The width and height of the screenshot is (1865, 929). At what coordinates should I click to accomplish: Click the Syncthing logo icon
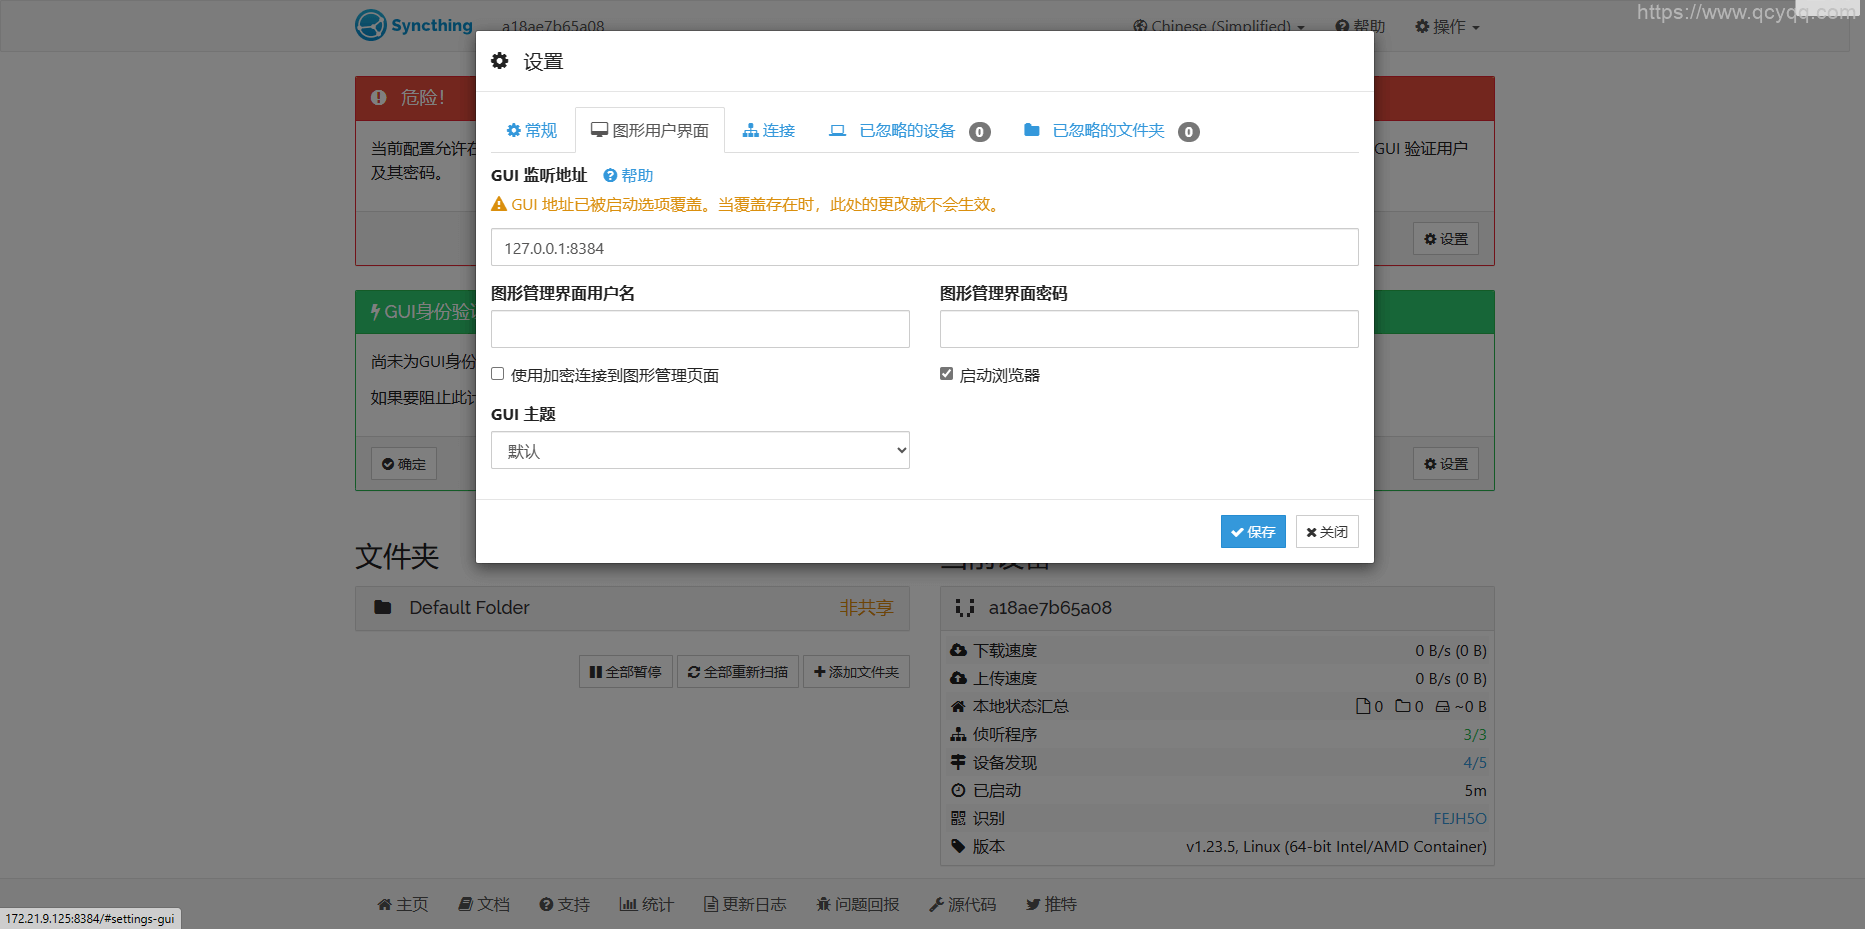click(371, 25)
